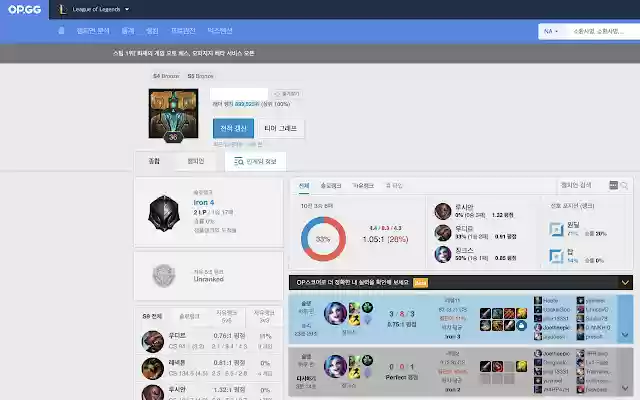Select the Iron 4 rank emblem

click(x=164, y=213)
